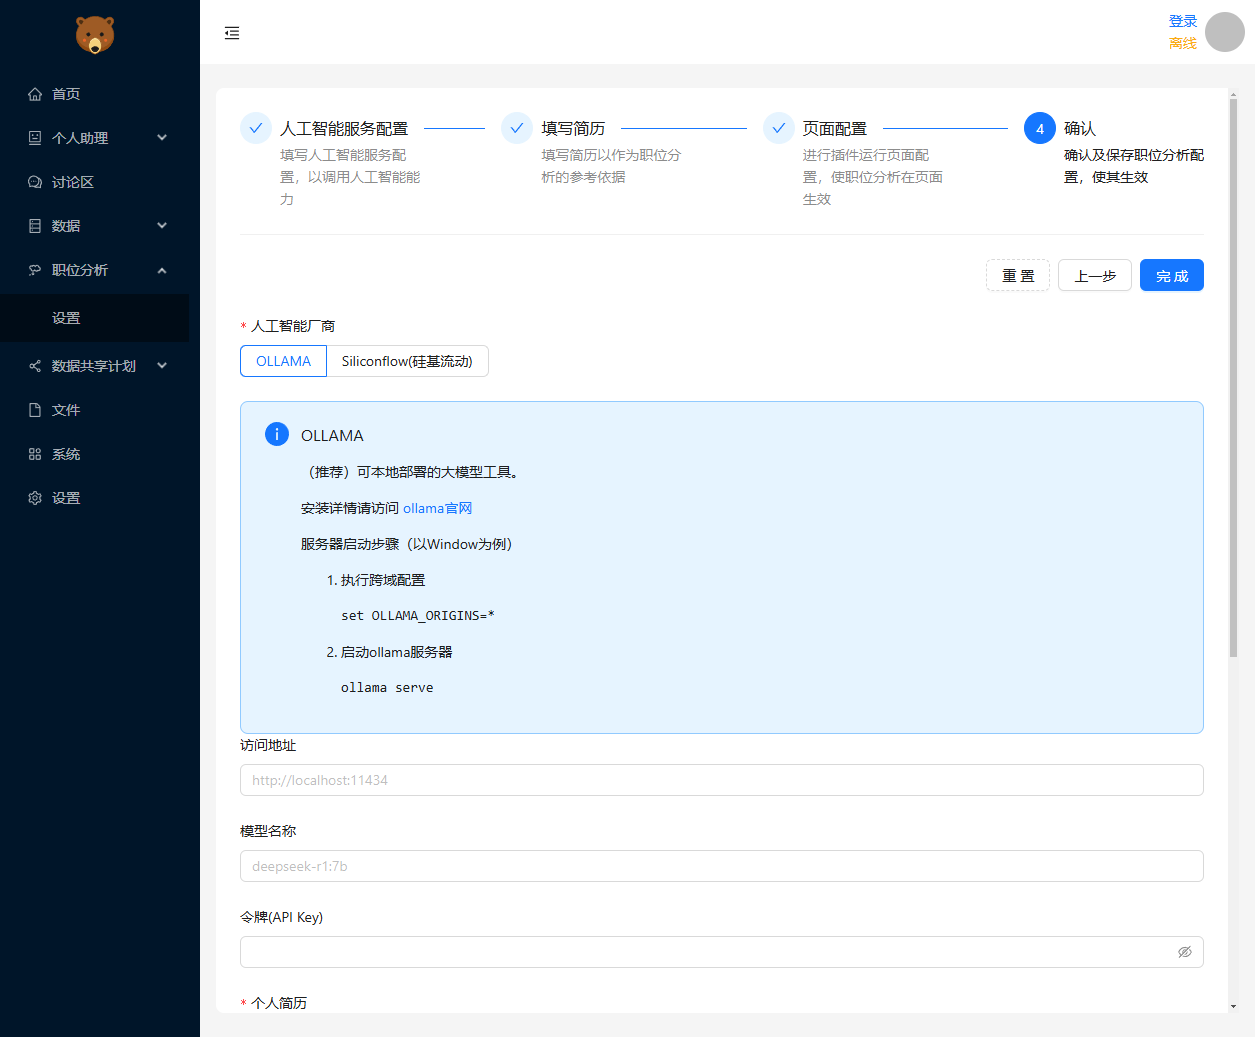Select Siliconflow(硅基流动) vendor option
Screen dimensions: 1255x1037
tap(407, 361)
